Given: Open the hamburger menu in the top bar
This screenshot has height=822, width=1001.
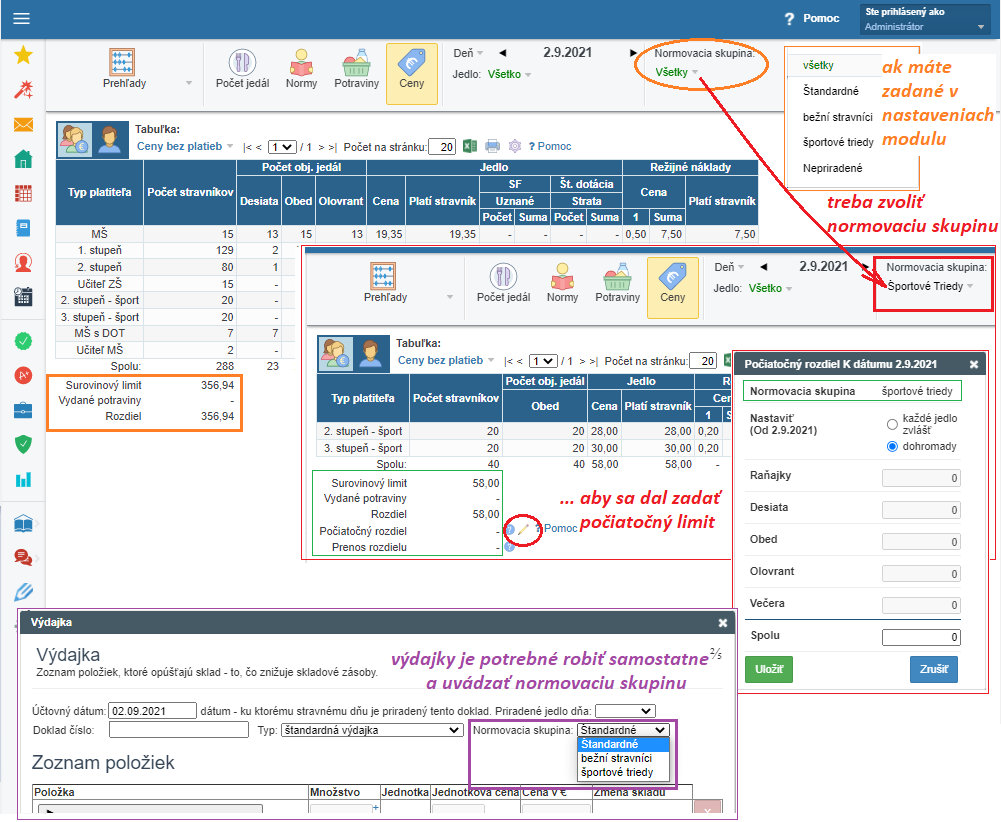Looking at the screenshot, I should point(20,19).
